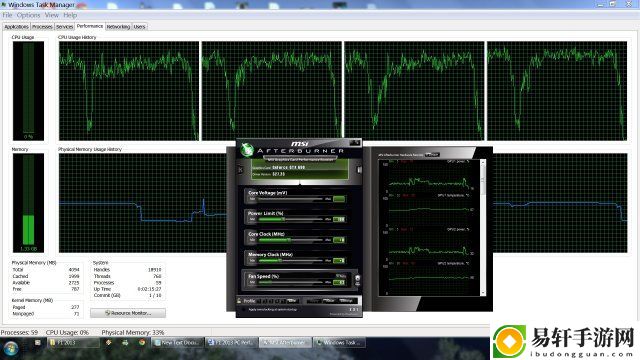Adjust the Power Limit slider

click(290, 219)
